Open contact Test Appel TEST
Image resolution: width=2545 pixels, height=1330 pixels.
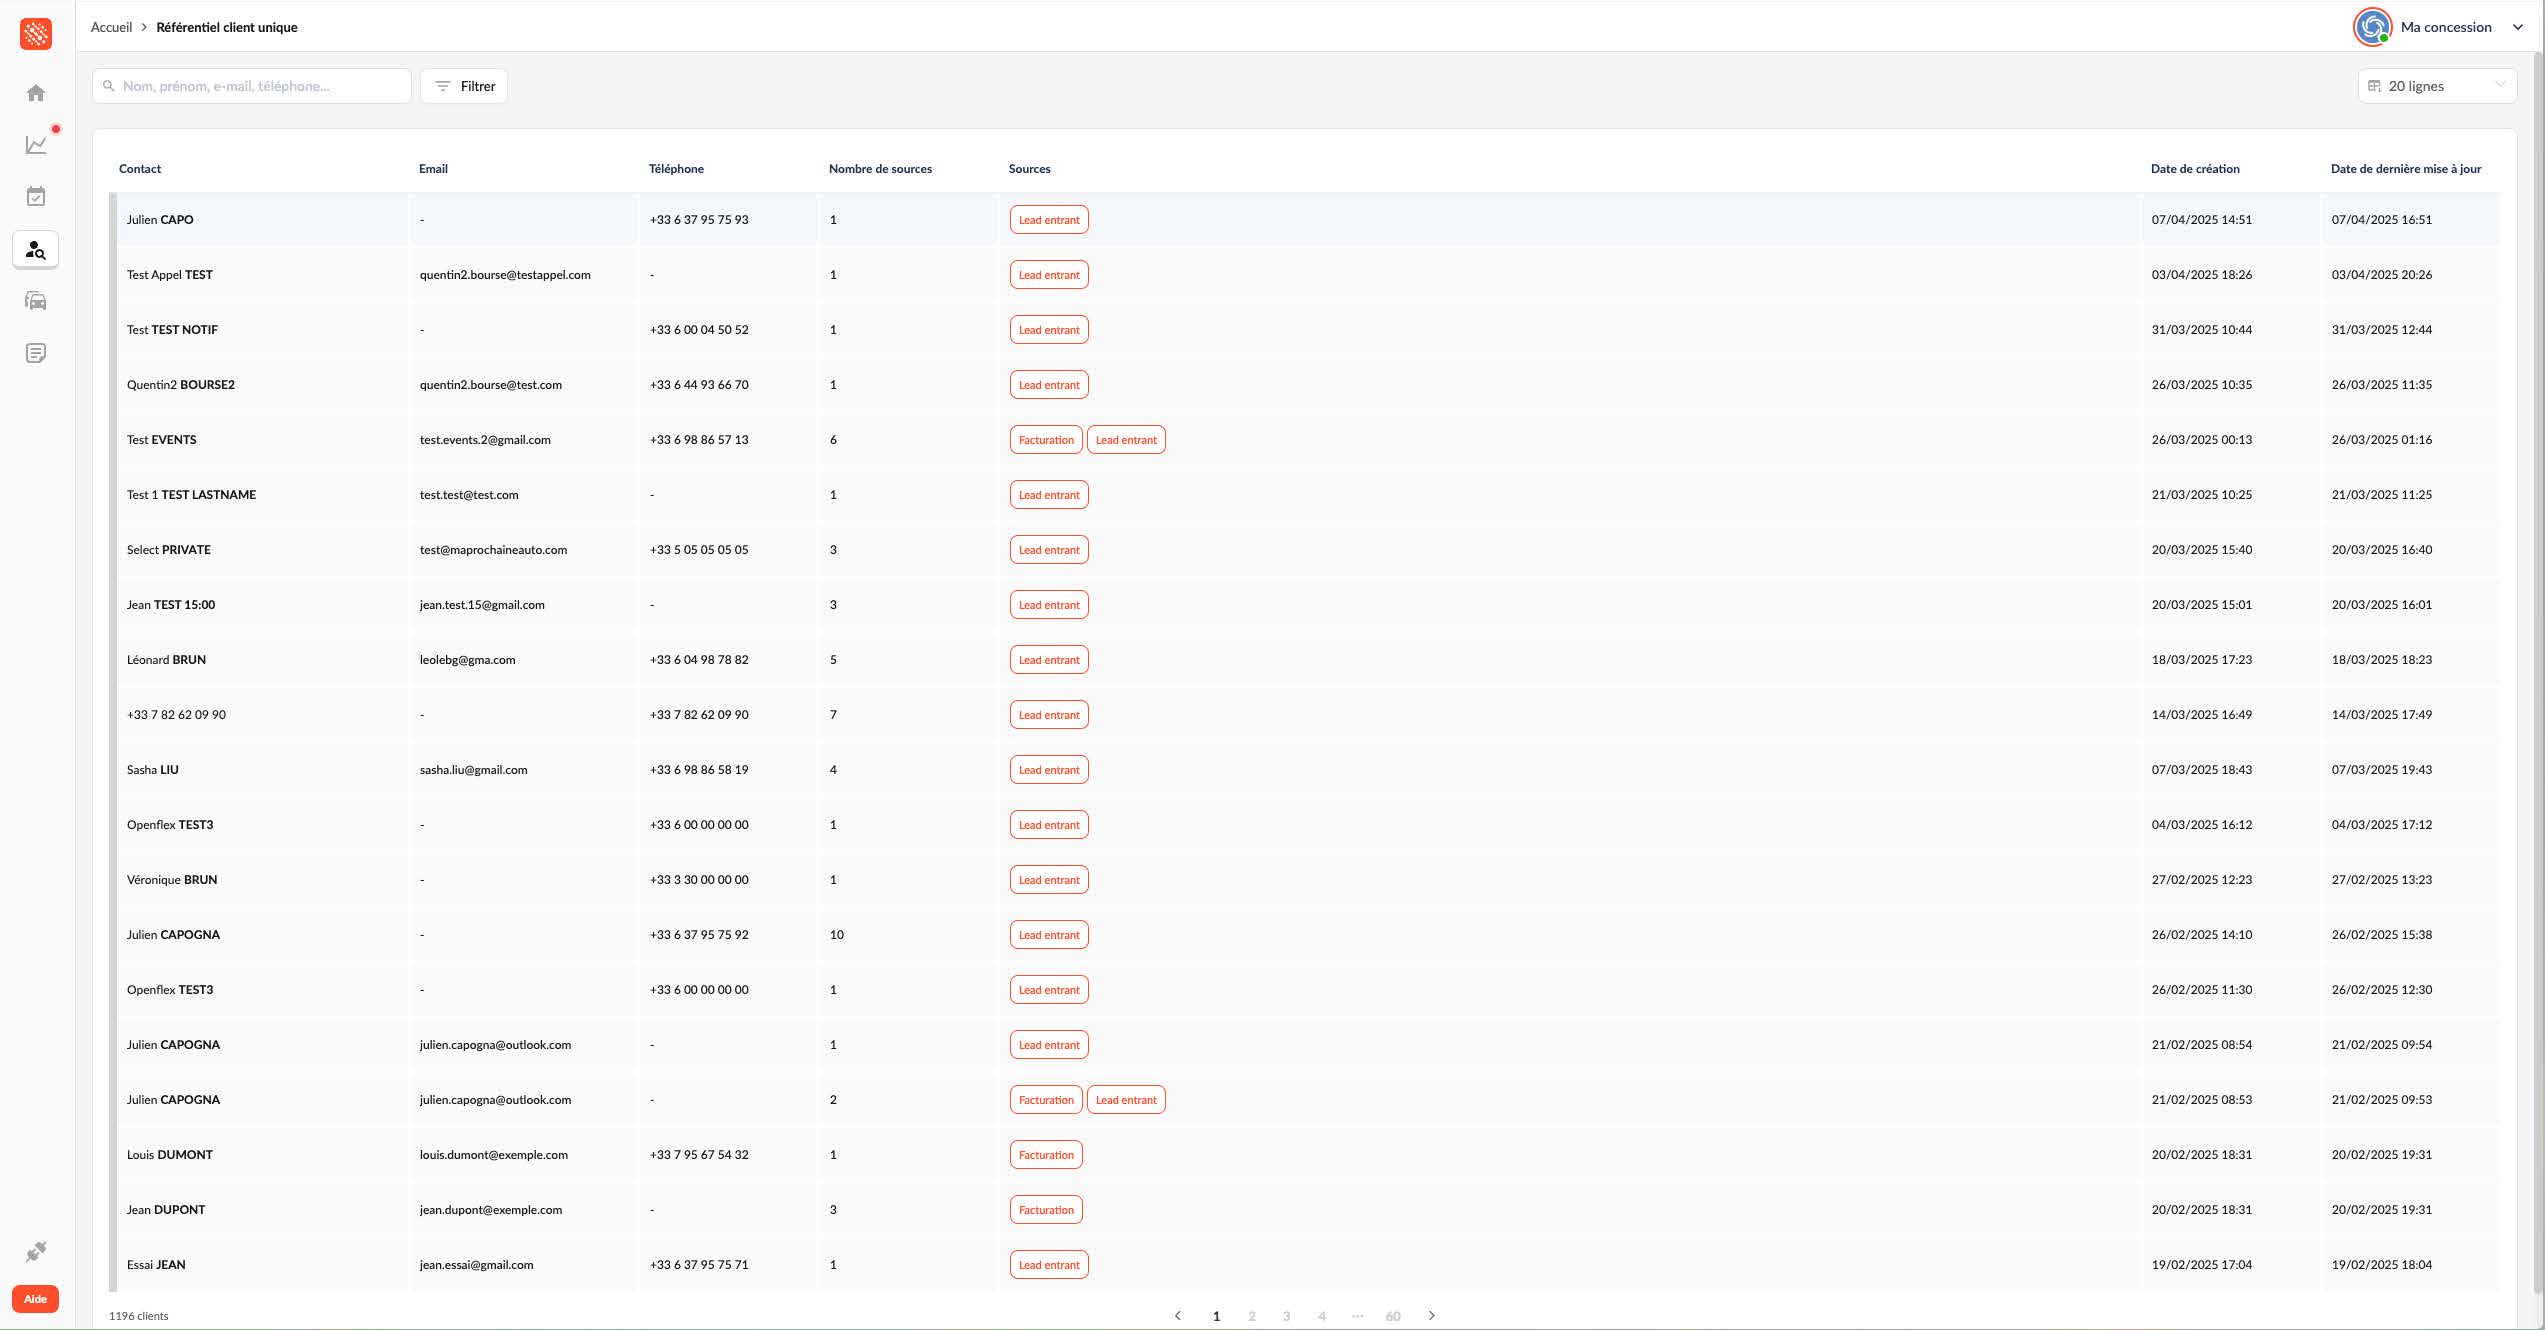coord(170,275)
